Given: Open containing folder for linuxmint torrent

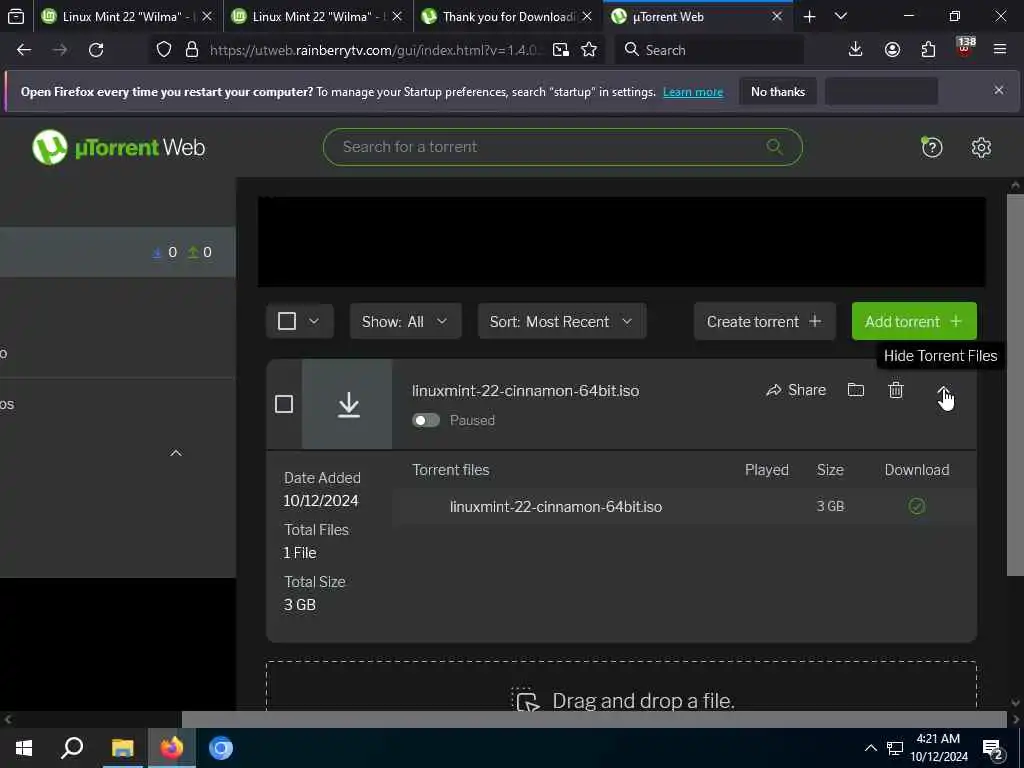Looking at the screenshot, I should pyautogui.click(x=856, y=390).
